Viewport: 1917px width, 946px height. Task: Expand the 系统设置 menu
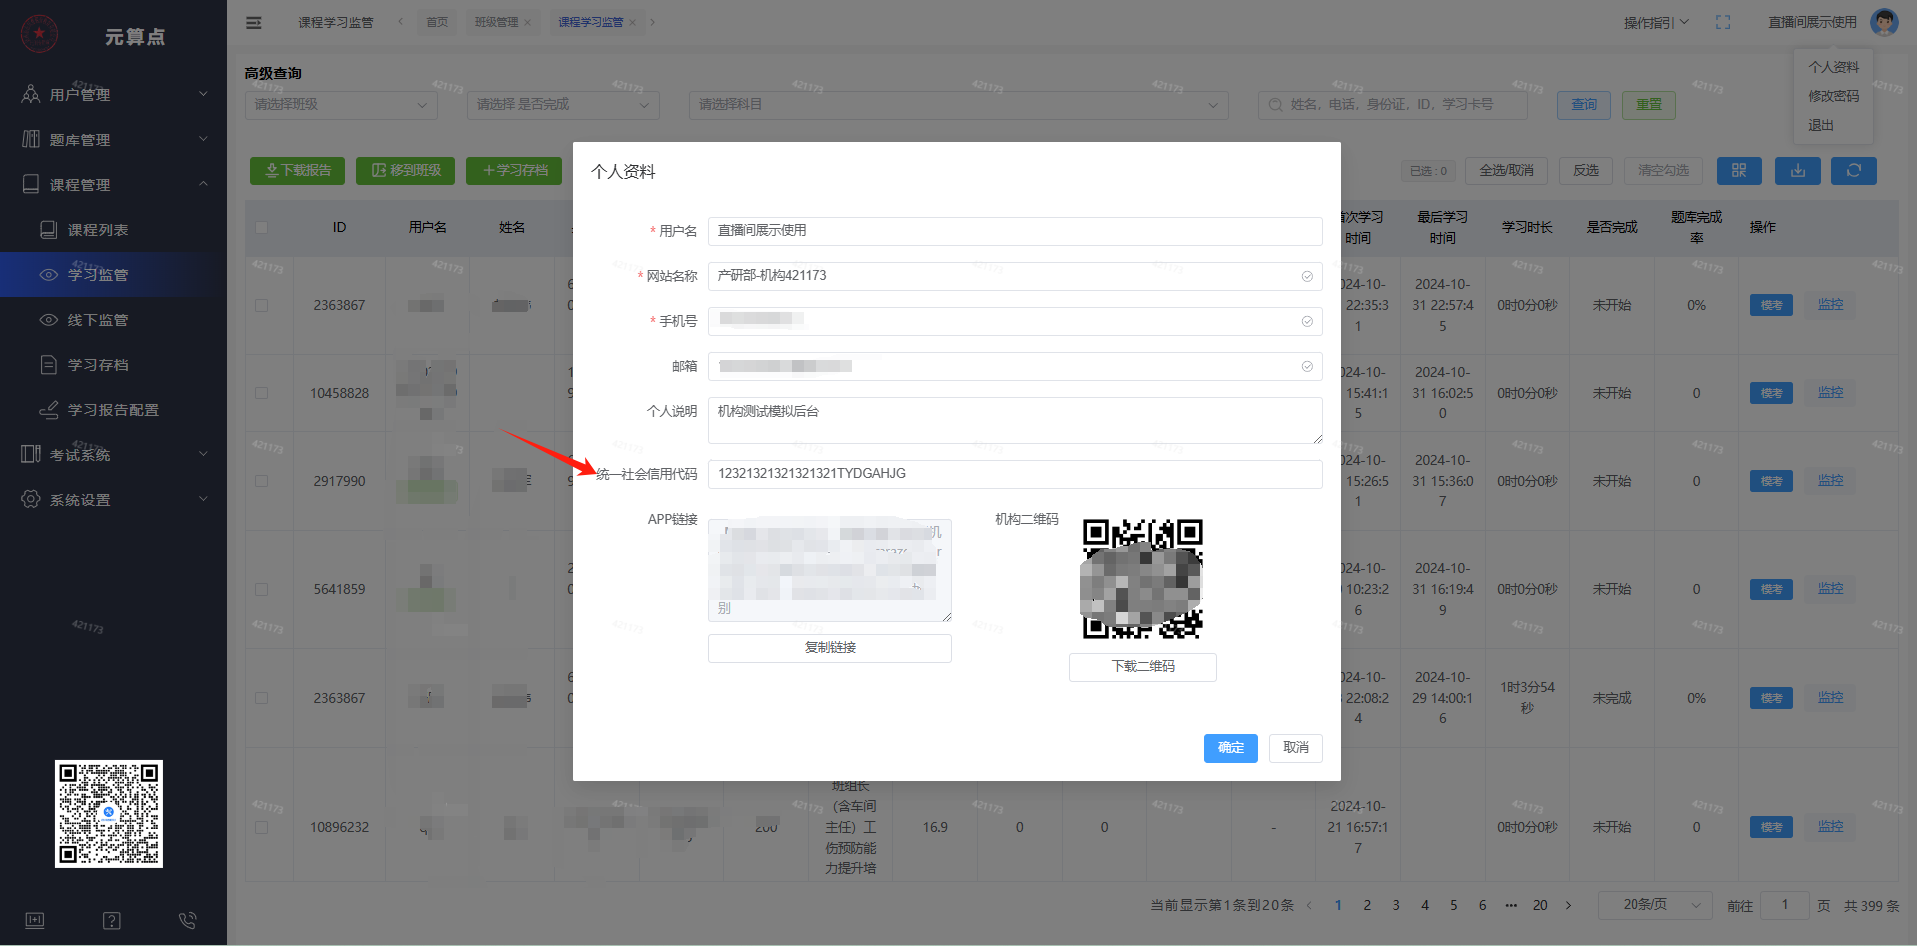click(113, 499)
